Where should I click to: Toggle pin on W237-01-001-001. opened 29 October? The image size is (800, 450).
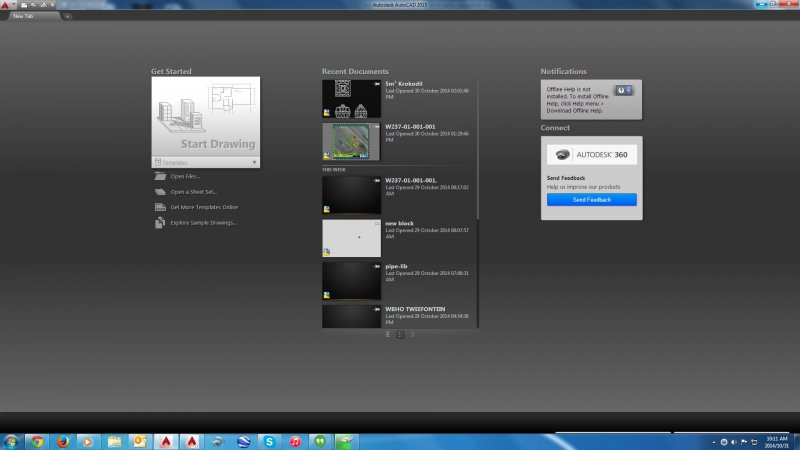tap(377, 180)
